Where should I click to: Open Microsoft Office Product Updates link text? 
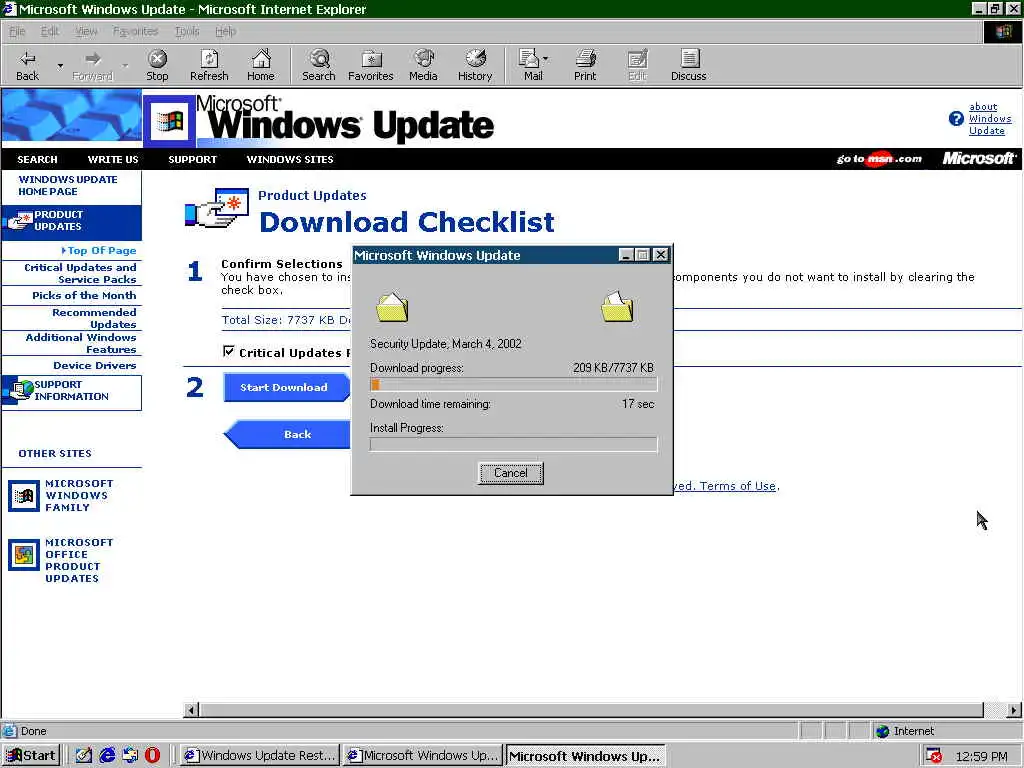coord(78,560)
